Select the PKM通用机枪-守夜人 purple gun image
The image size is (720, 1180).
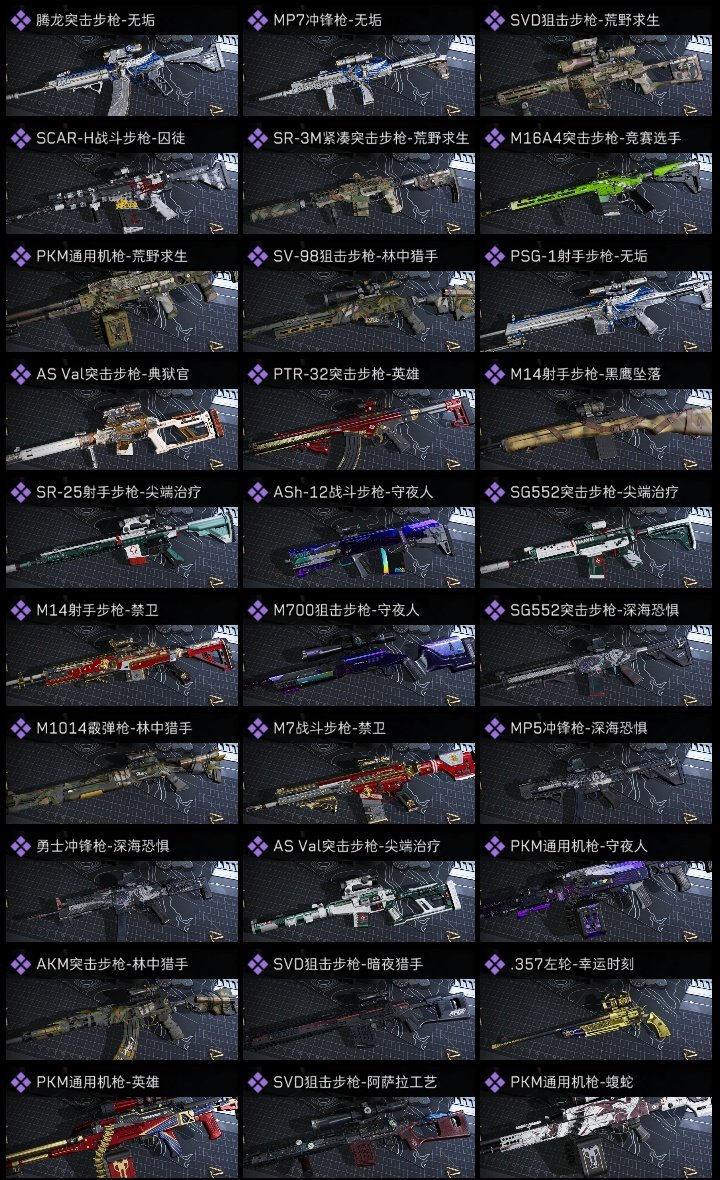click(x=596, y=902)
